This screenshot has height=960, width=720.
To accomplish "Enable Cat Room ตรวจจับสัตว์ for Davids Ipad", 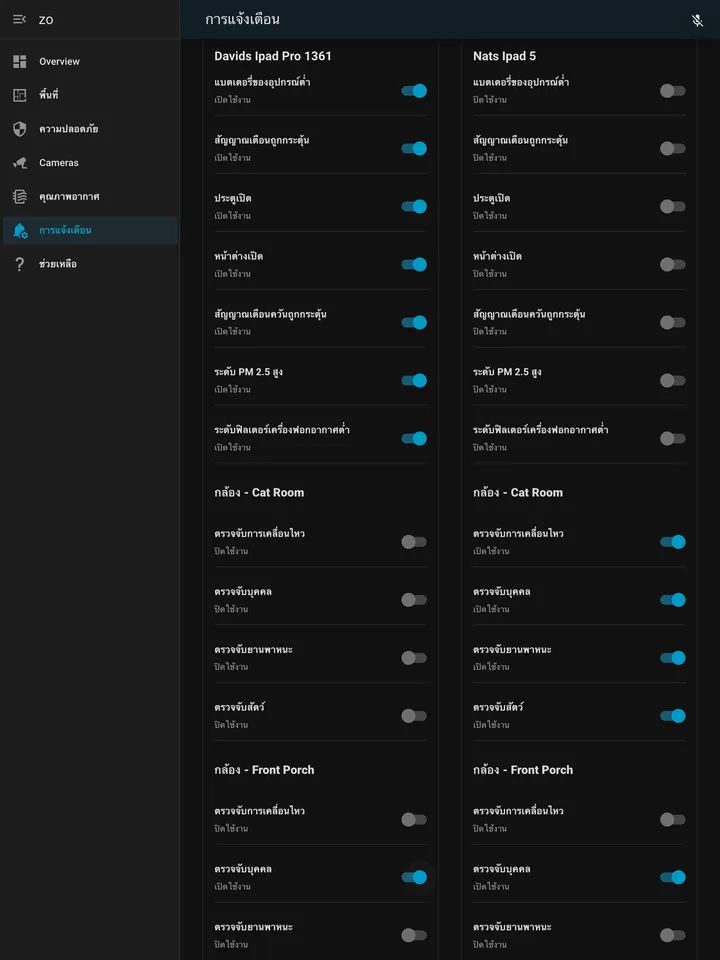I will pyautogui.click(x=414, y=716).
